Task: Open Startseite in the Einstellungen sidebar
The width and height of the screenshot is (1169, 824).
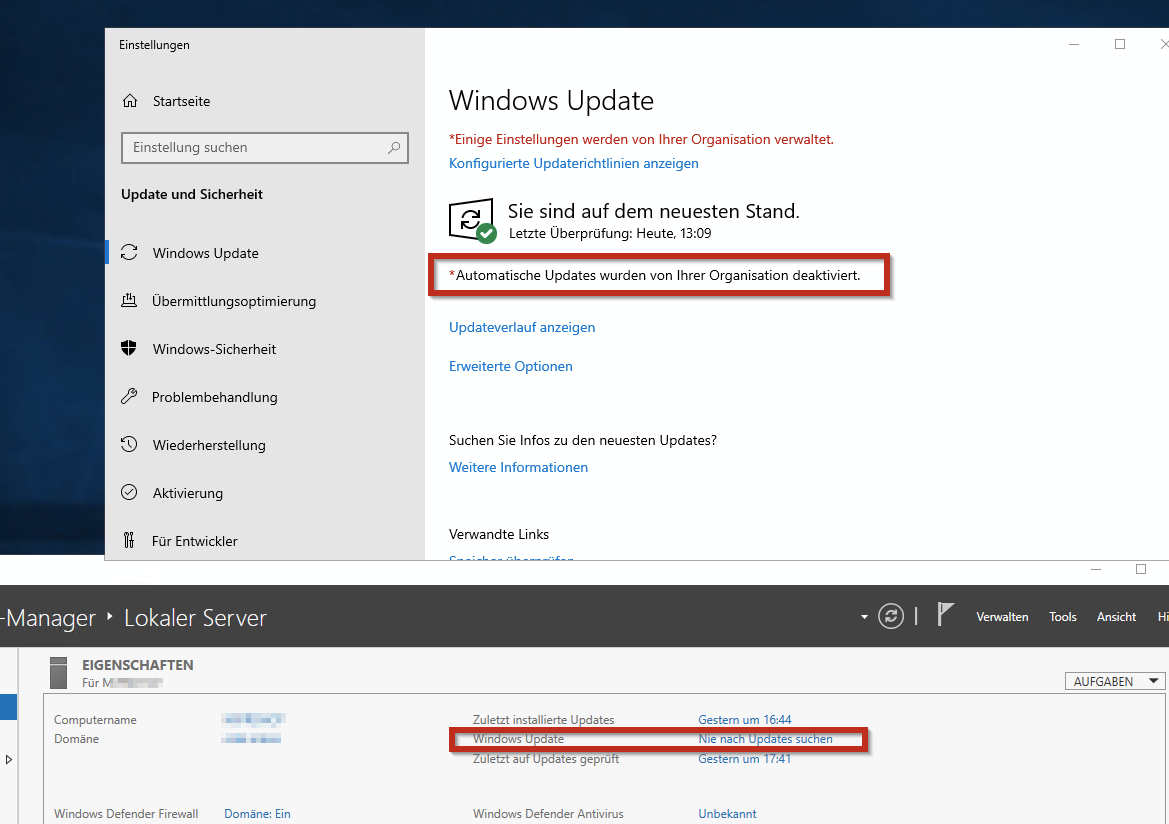Action: 181,101
